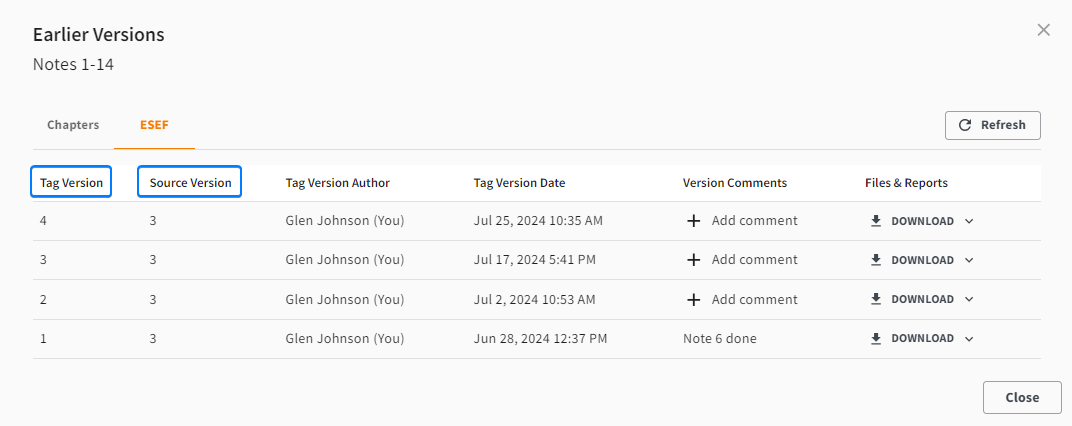Click plus icon to comment on version 4
1072x426 pixels.
693,221
